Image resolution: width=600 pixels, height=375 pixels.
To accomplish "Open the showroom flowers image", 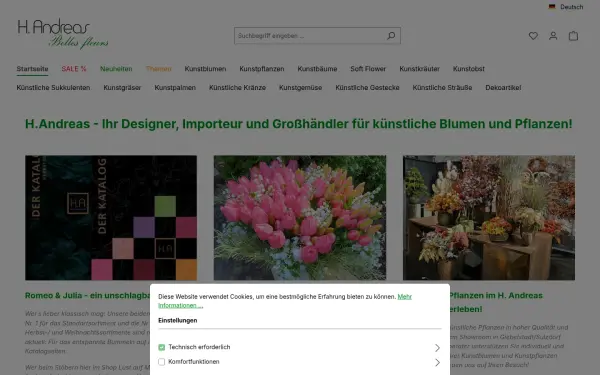I will point(489,218).
